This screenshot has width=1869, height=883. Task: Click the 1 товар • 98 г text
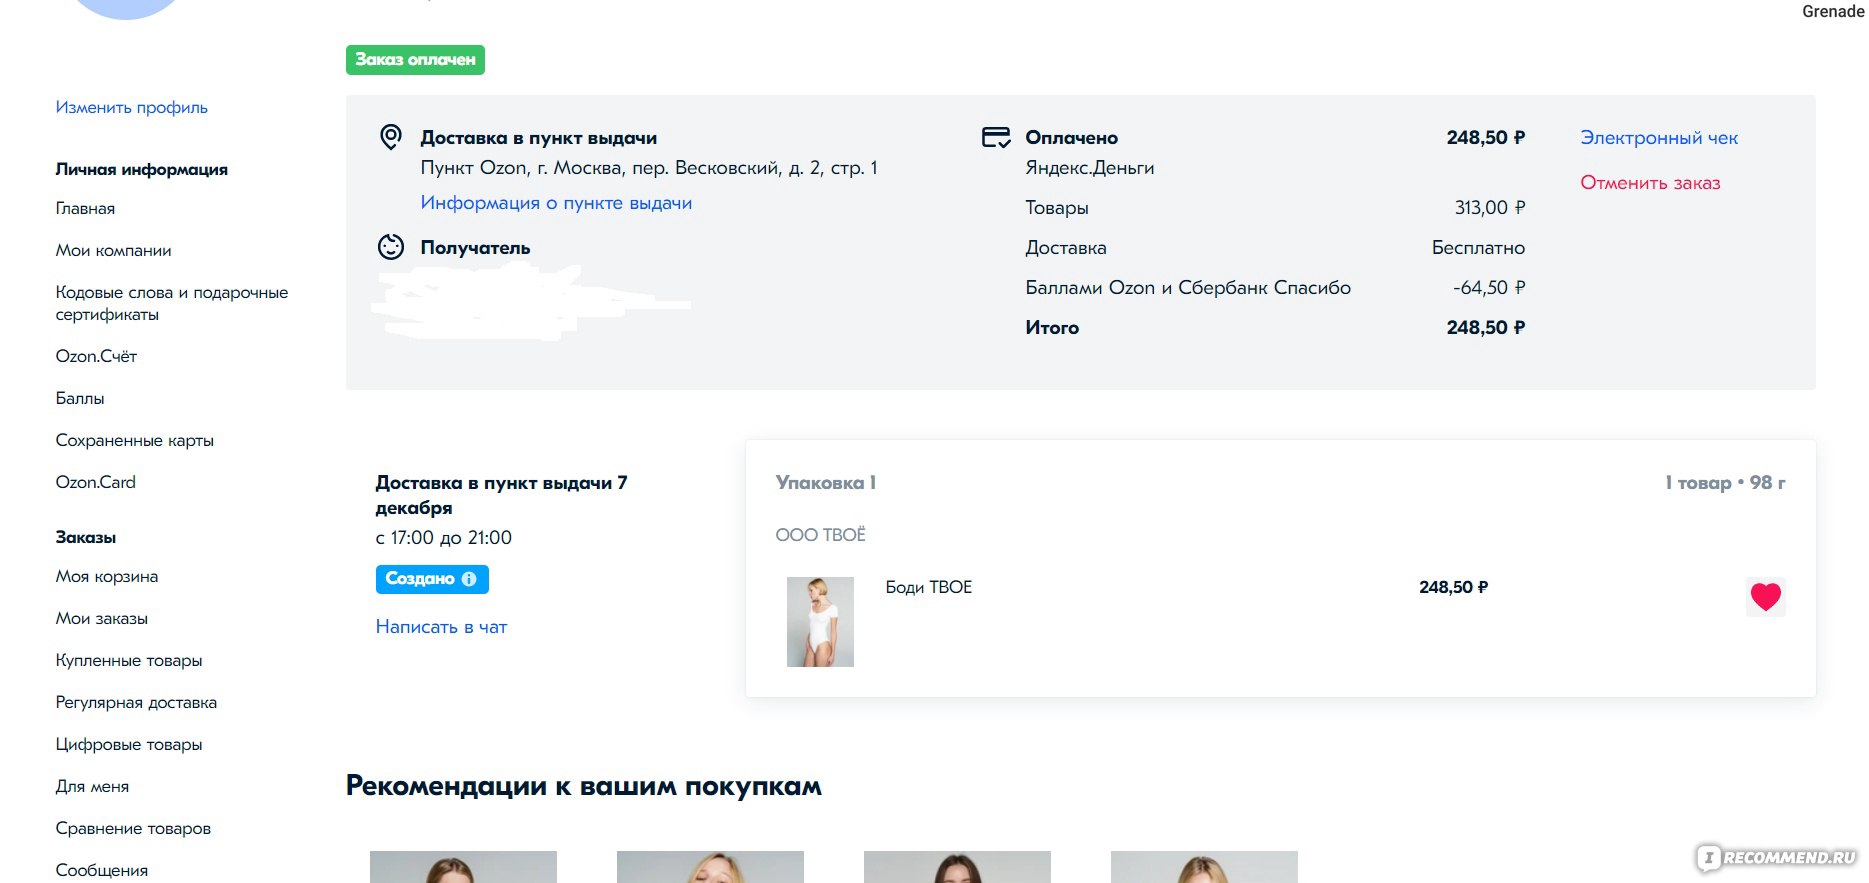(x=1725, y=483)
